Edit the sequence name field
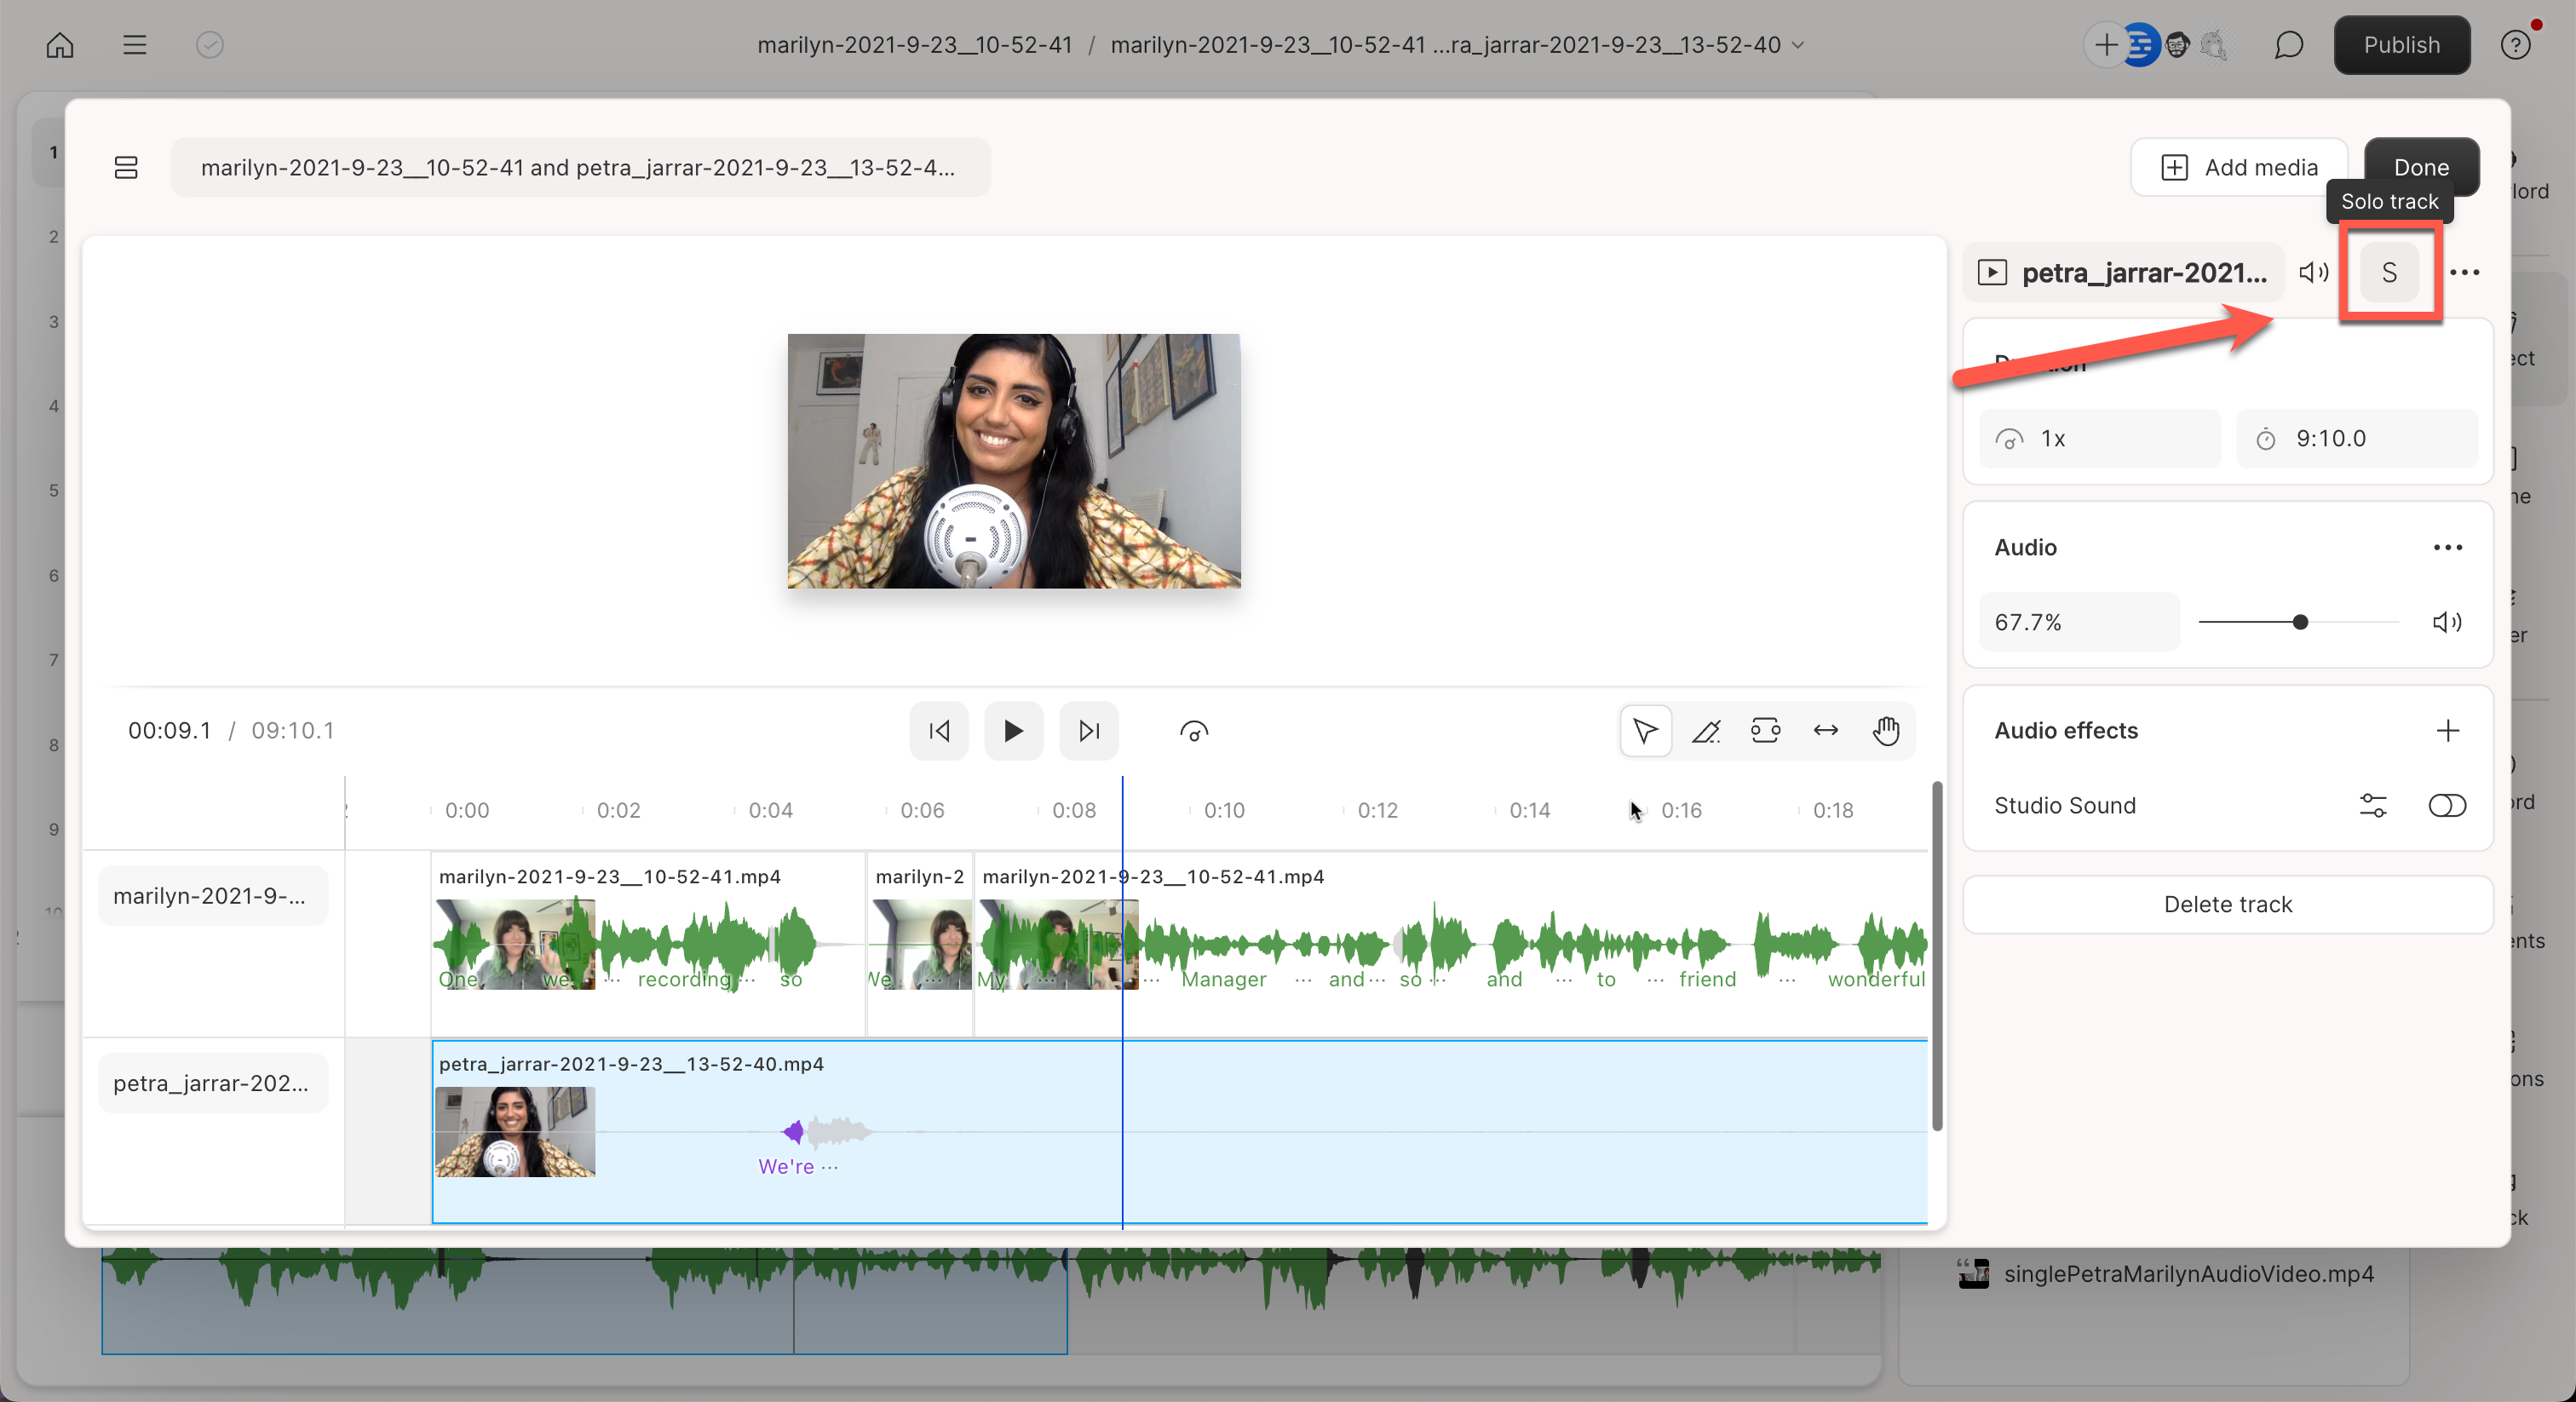The height and width of the screenshot is (1402, 2576). click(580, 167)
